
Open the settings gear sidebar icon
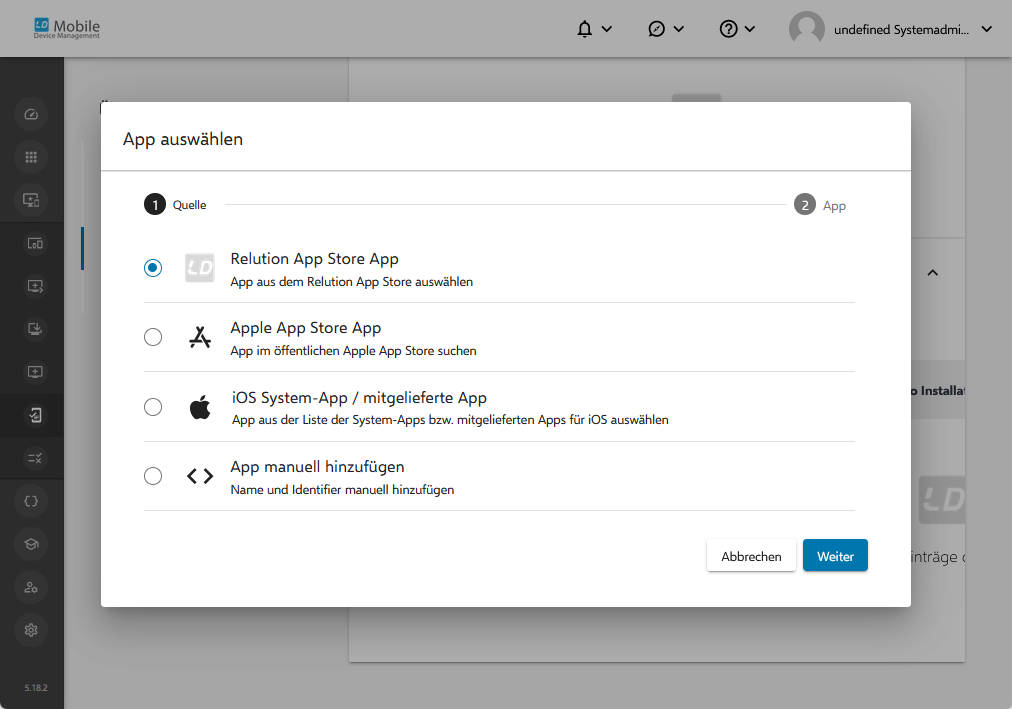coord(31,630)
